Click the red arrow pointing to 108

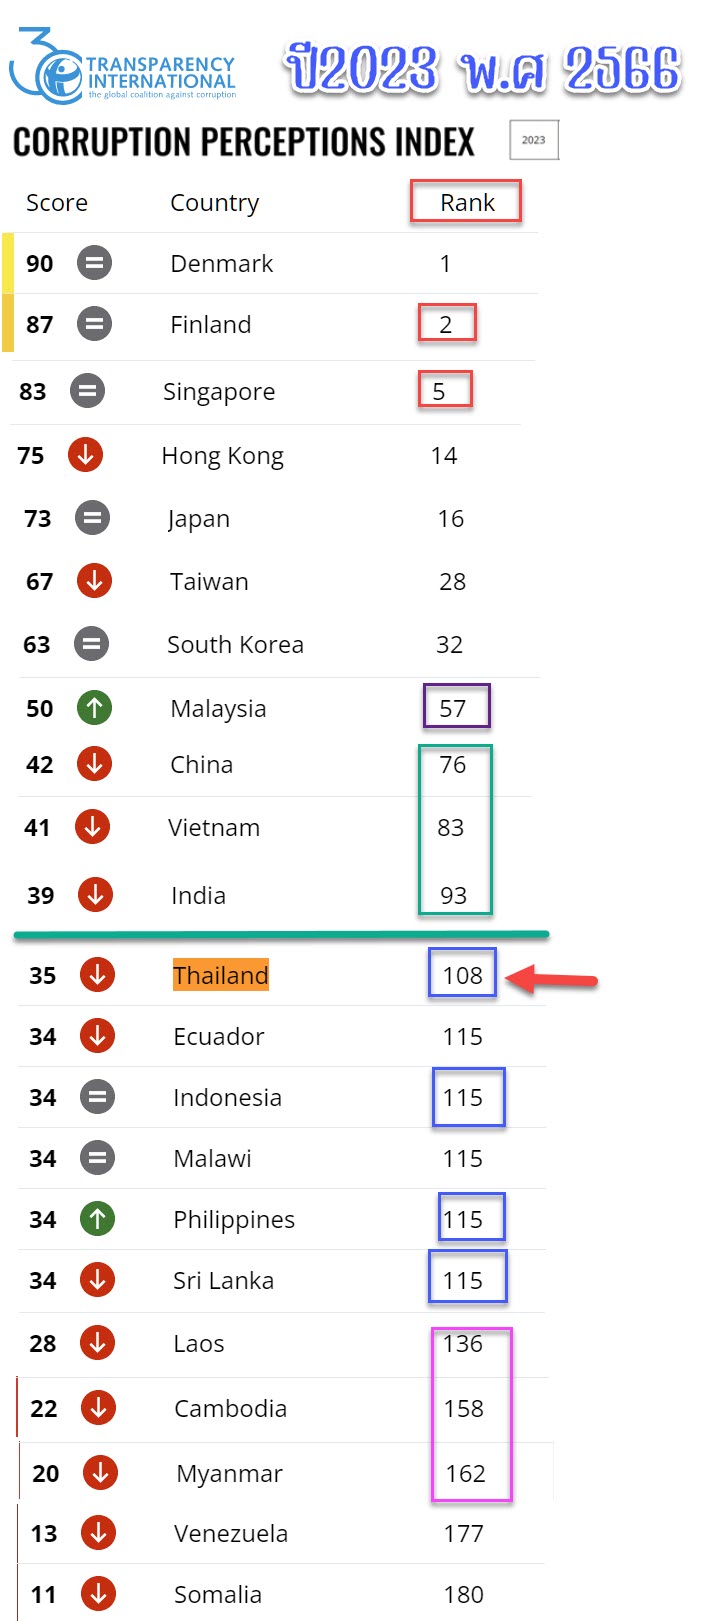pos(552,980)
